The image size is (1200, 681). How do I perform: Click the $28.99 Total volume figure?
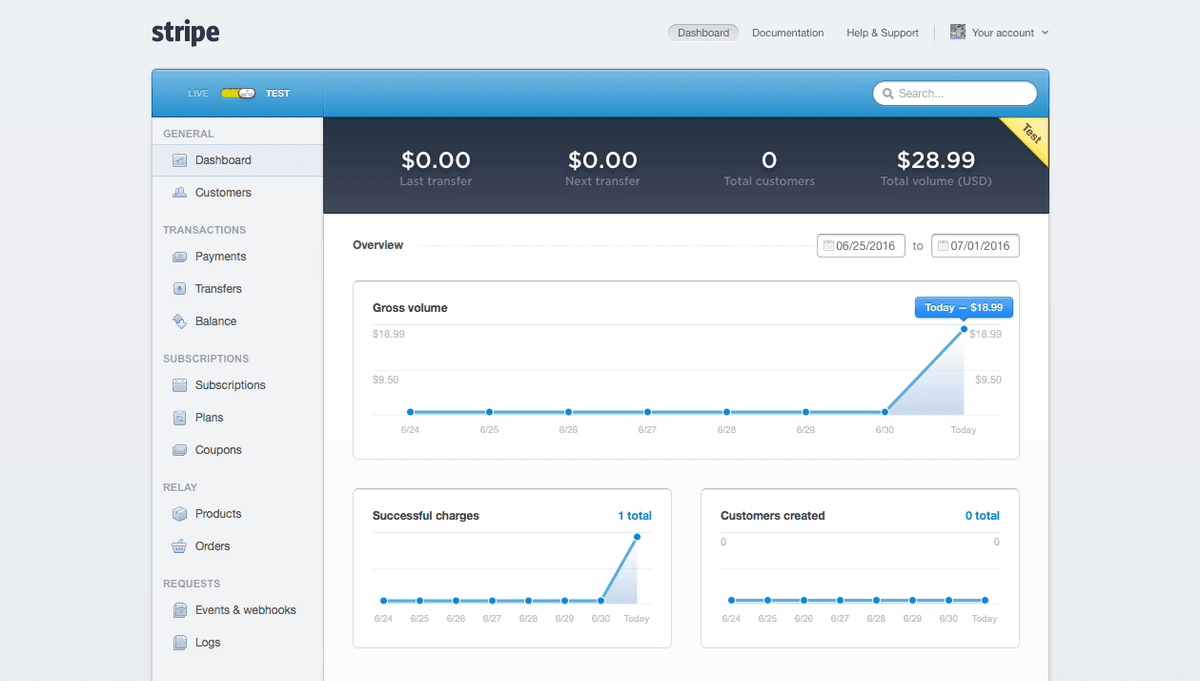click(x=936, y=160)
